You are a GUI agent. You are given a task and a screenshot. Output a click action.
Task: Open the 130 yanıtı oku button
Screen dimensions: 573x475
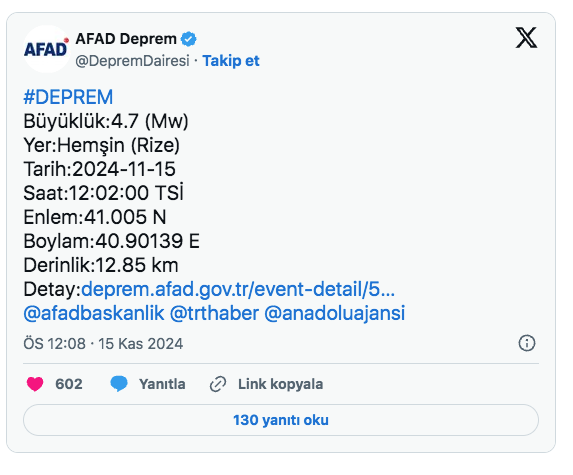[x=281, y=420]
